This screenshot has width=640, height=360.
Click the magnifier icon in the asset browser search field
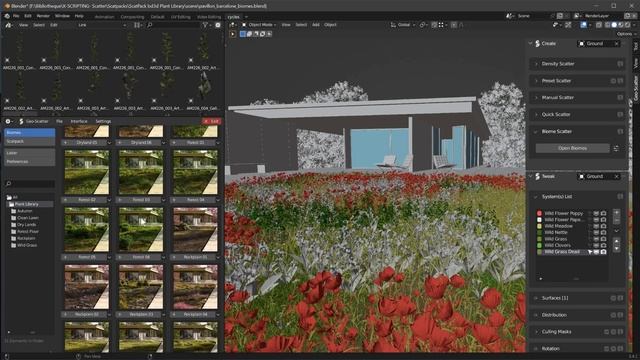pyautogui.click(x=150, y=25)
